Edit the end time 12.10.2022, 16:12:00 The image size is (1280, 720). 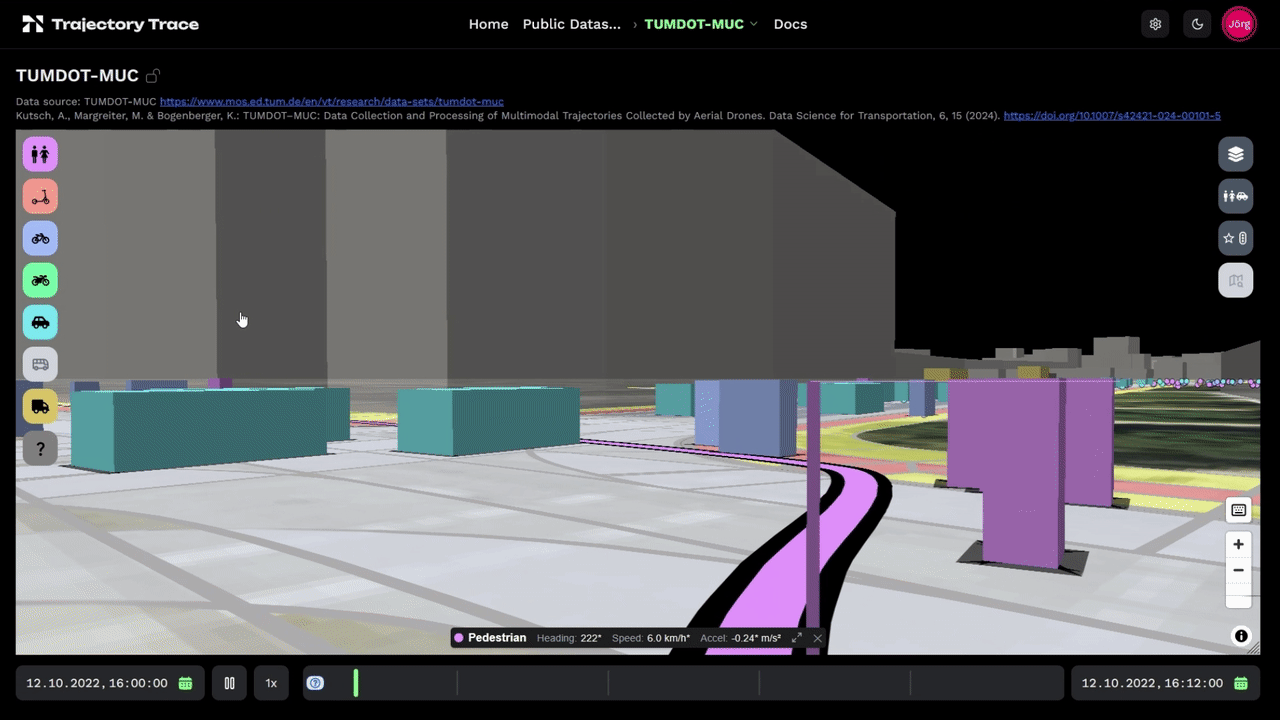[x=1152, y=683]
